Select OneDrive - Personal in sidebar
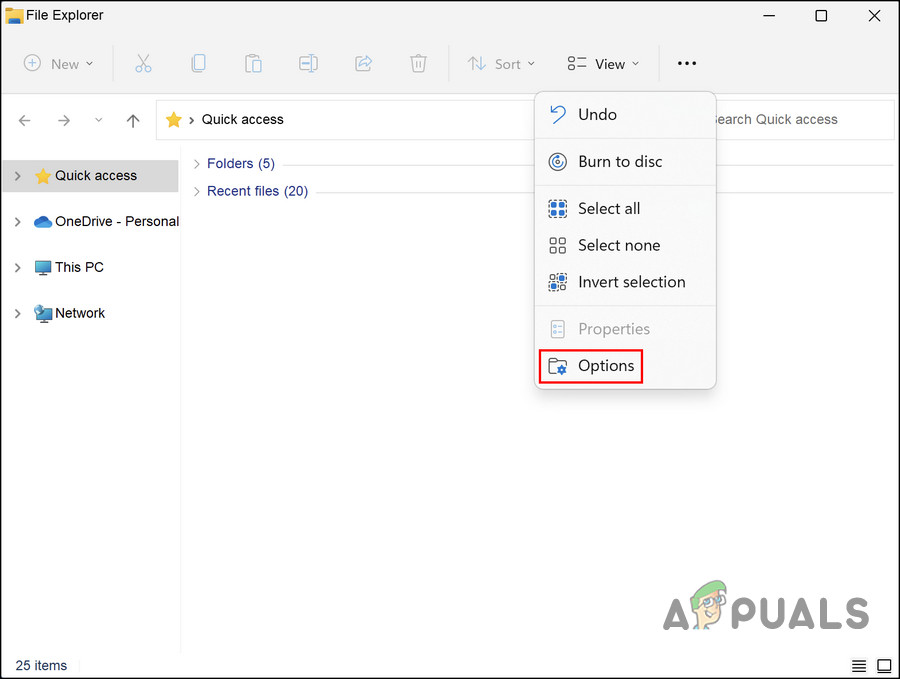Screen dimensions: 900x679 click(106, 222)
